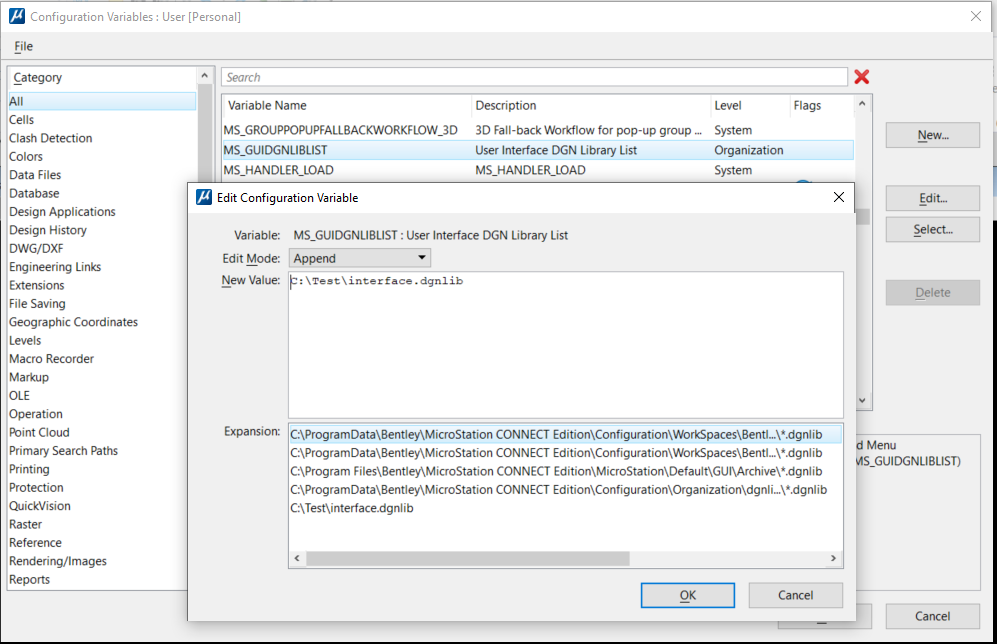Image resolution: width=997 pixels, height=644 pixels.
Task: Click the Edit... button
Action: 933,198
